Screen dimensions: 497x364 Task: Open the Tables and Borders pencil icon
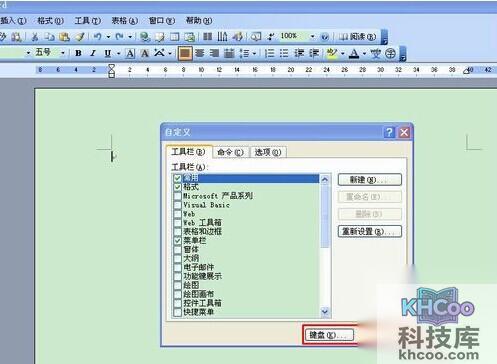click(x=160, y=37)
